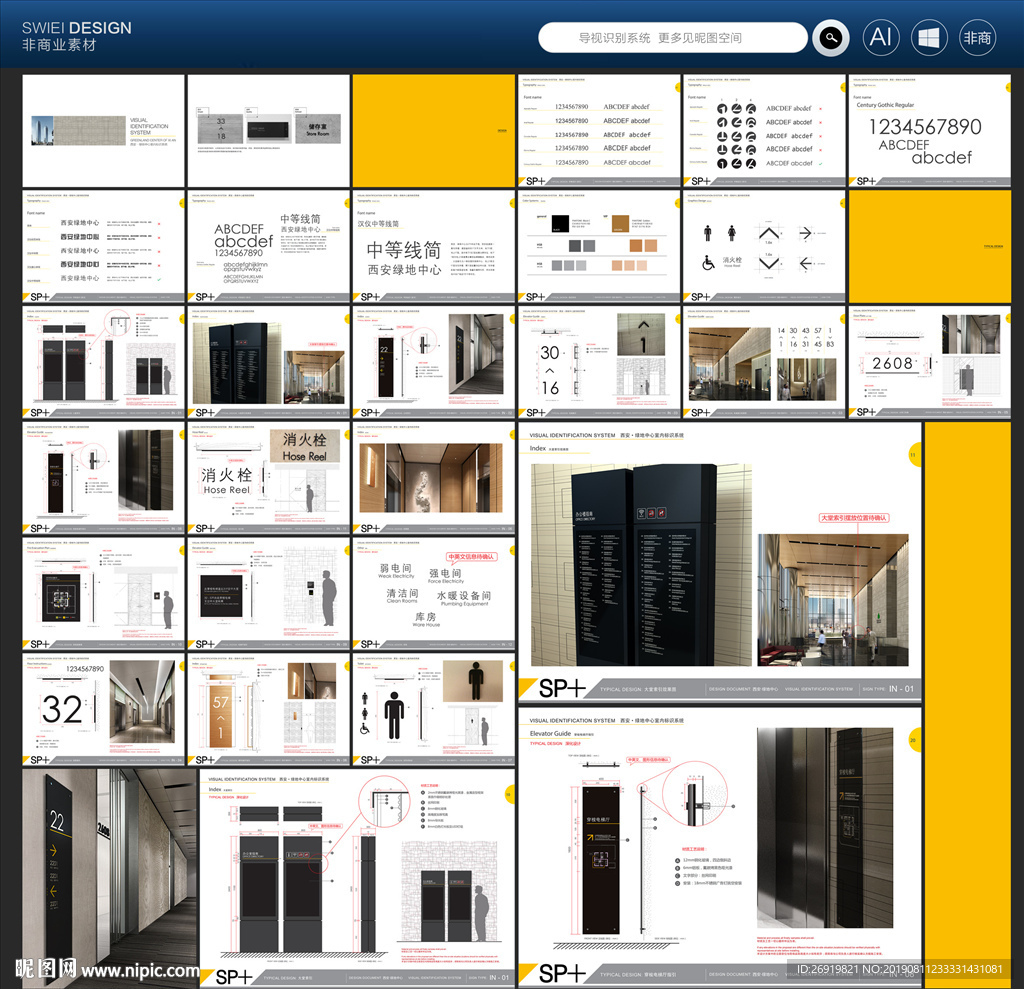Open the lobby rendering thumbnail with wall sculpture
This screenshot has width=1024, height=989.
coord(434,478)
